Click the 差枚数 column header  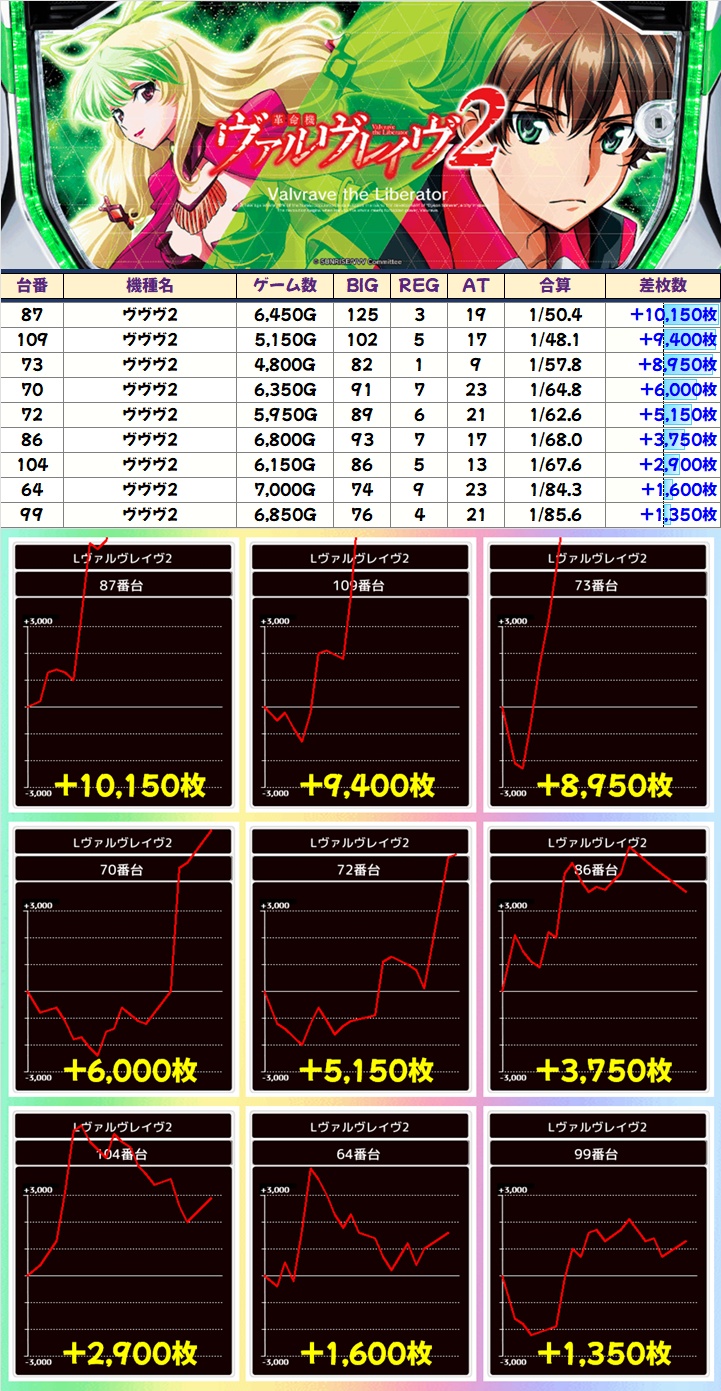(662, 286)
